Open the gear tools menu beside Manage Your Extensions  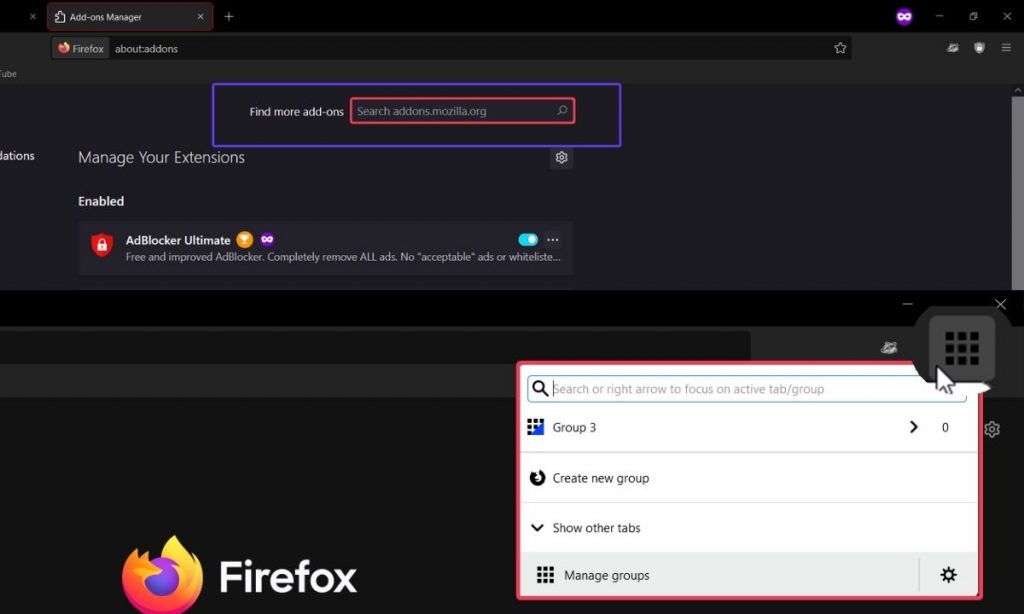tap(561, 157)
